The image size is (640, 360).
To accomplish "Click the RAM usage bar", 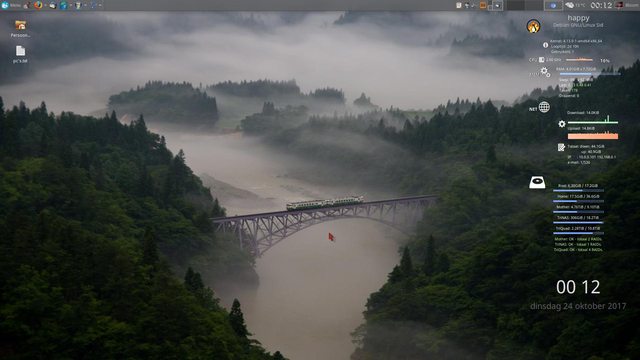I will (x=590, y=74).
